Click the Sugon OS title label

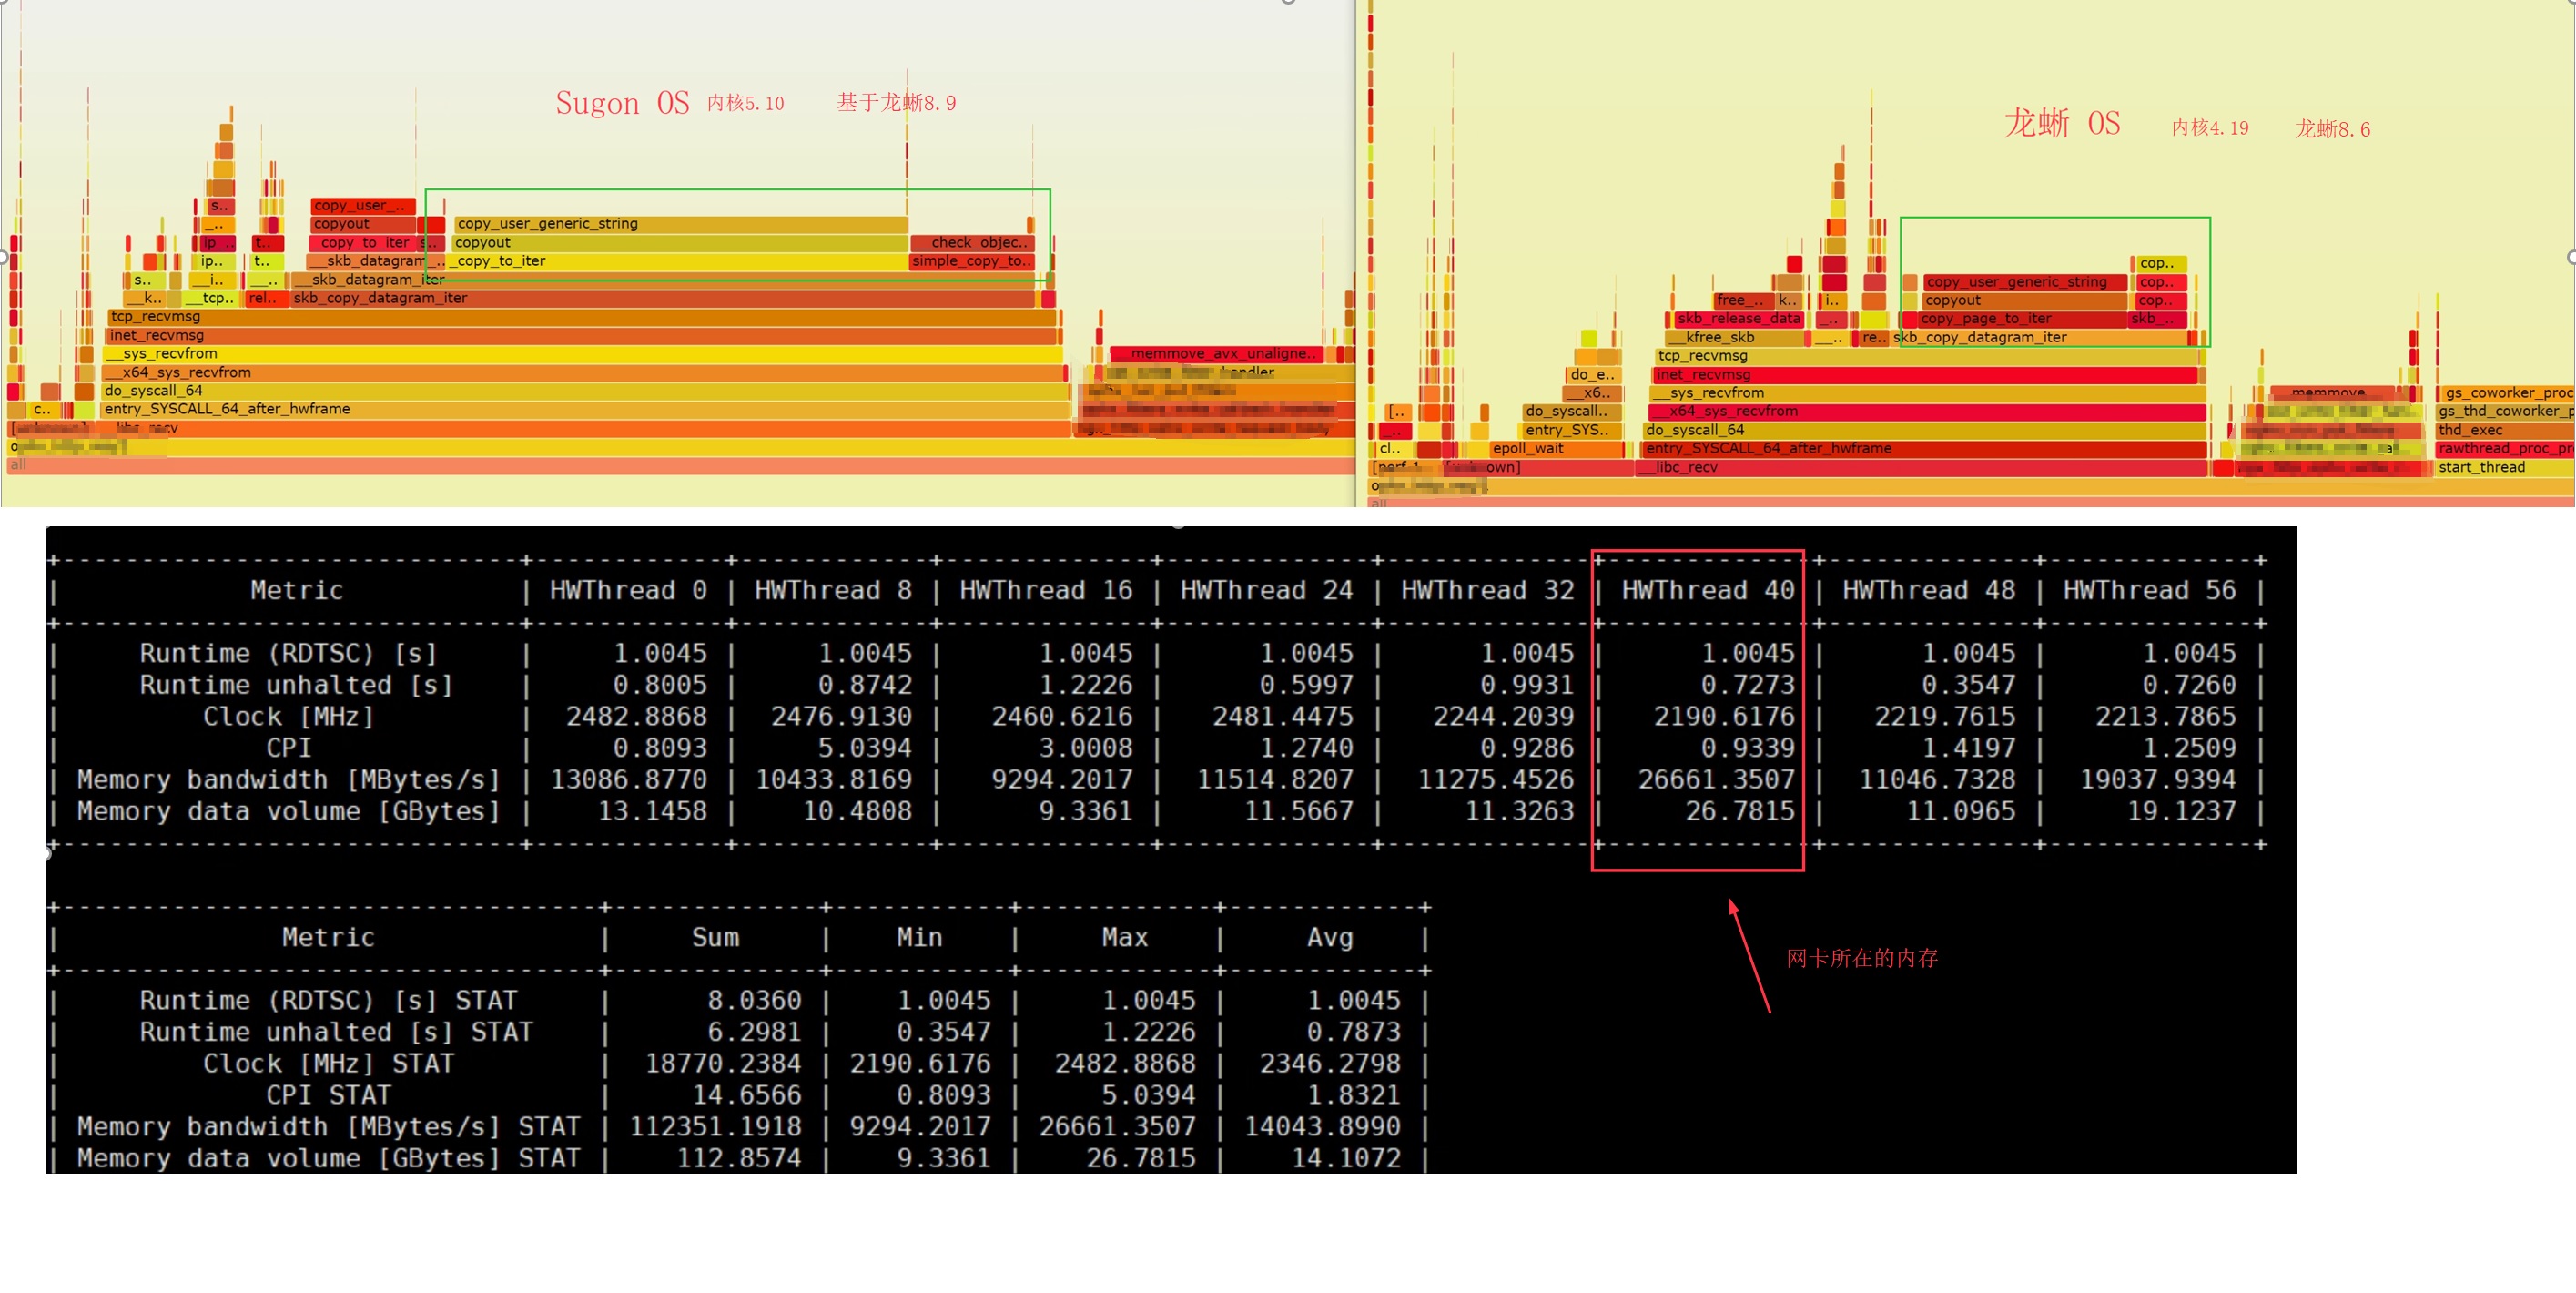pyautogui.click(x=622, y=103)
